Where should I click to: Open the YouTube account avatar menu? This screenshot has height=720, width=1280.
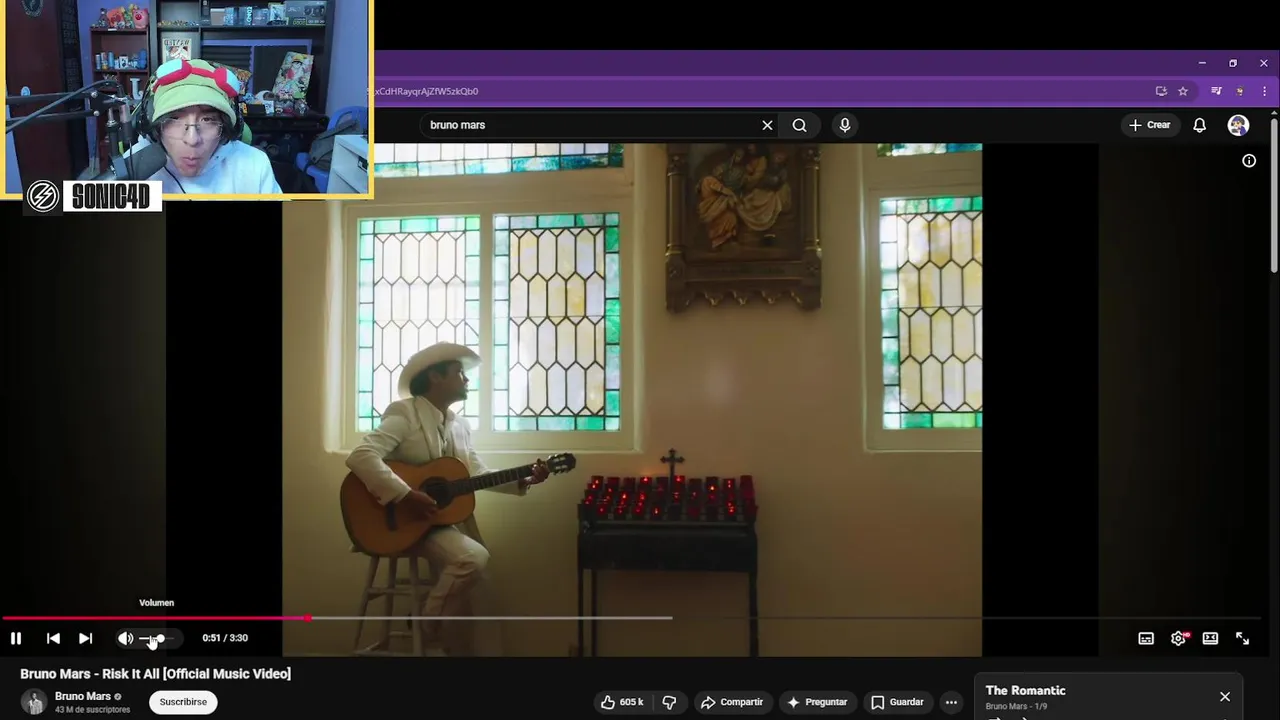click(1238, 125)
